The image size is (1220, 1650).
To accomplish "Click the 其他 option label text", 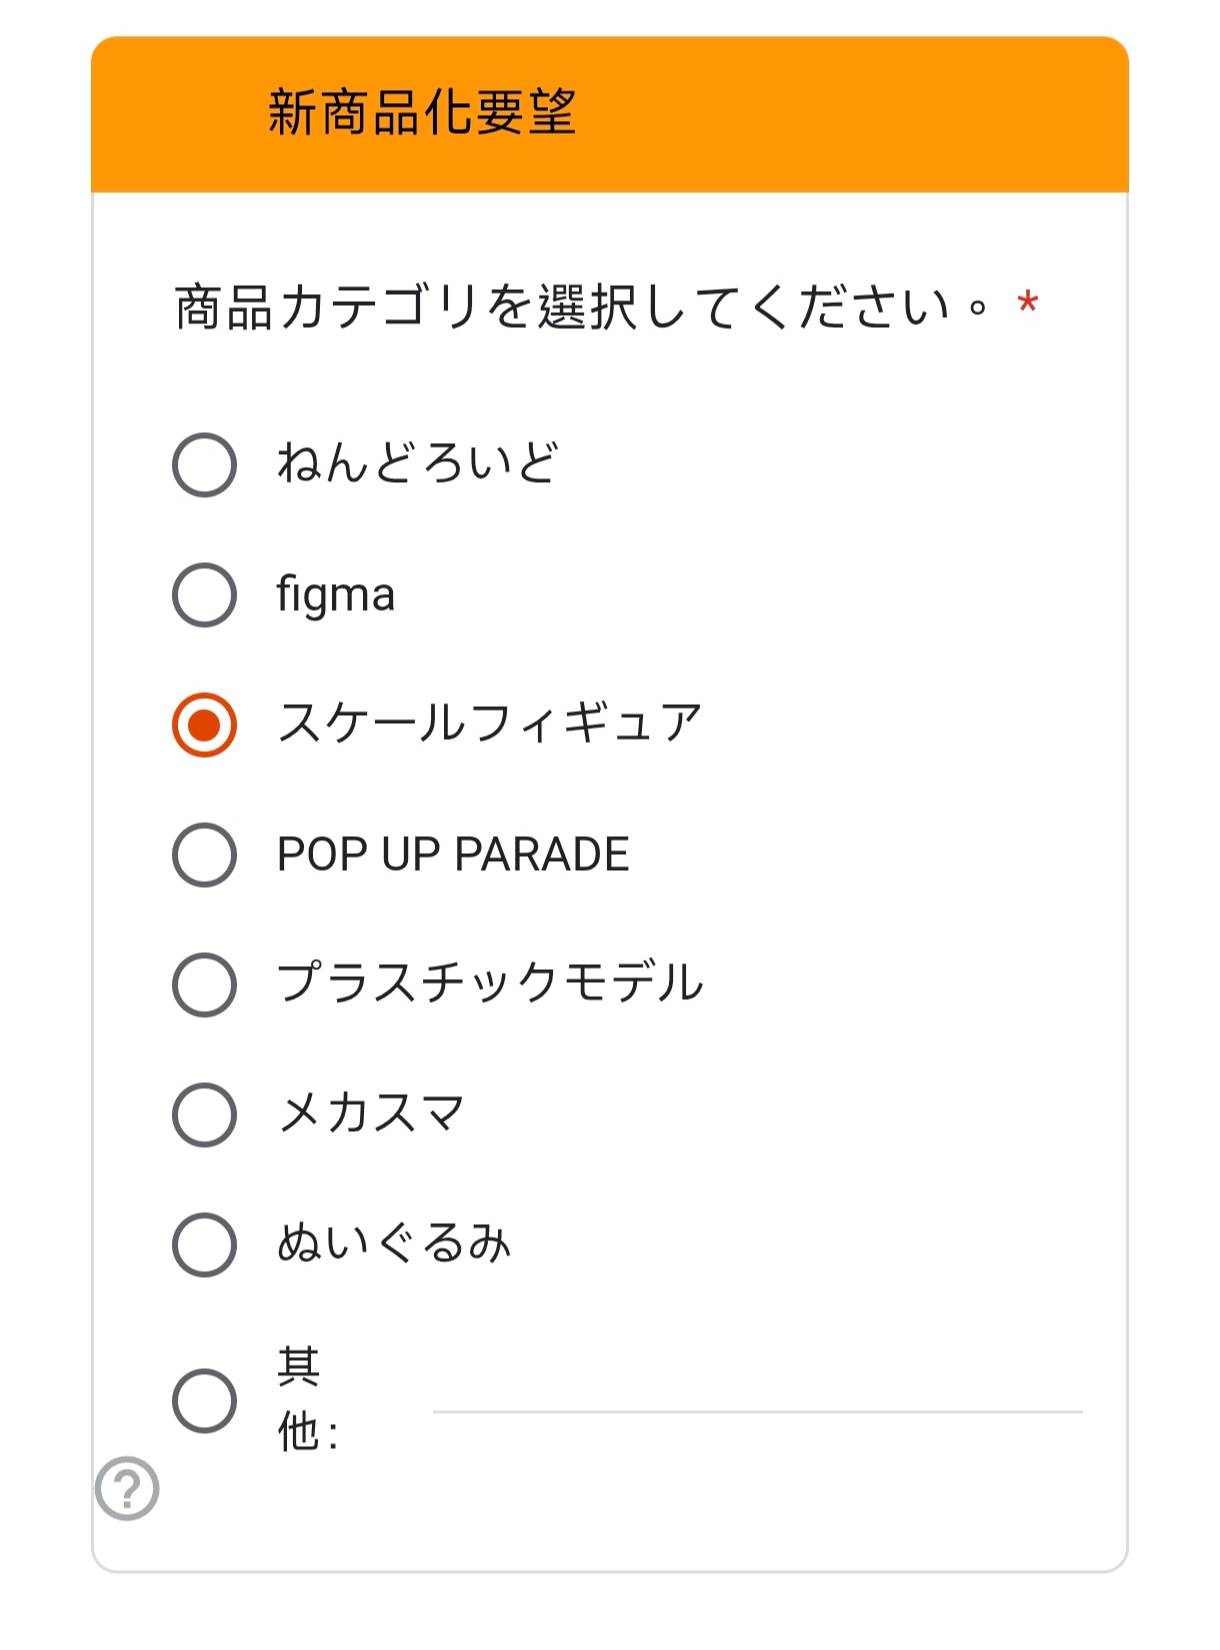I will click(308, 1399).
